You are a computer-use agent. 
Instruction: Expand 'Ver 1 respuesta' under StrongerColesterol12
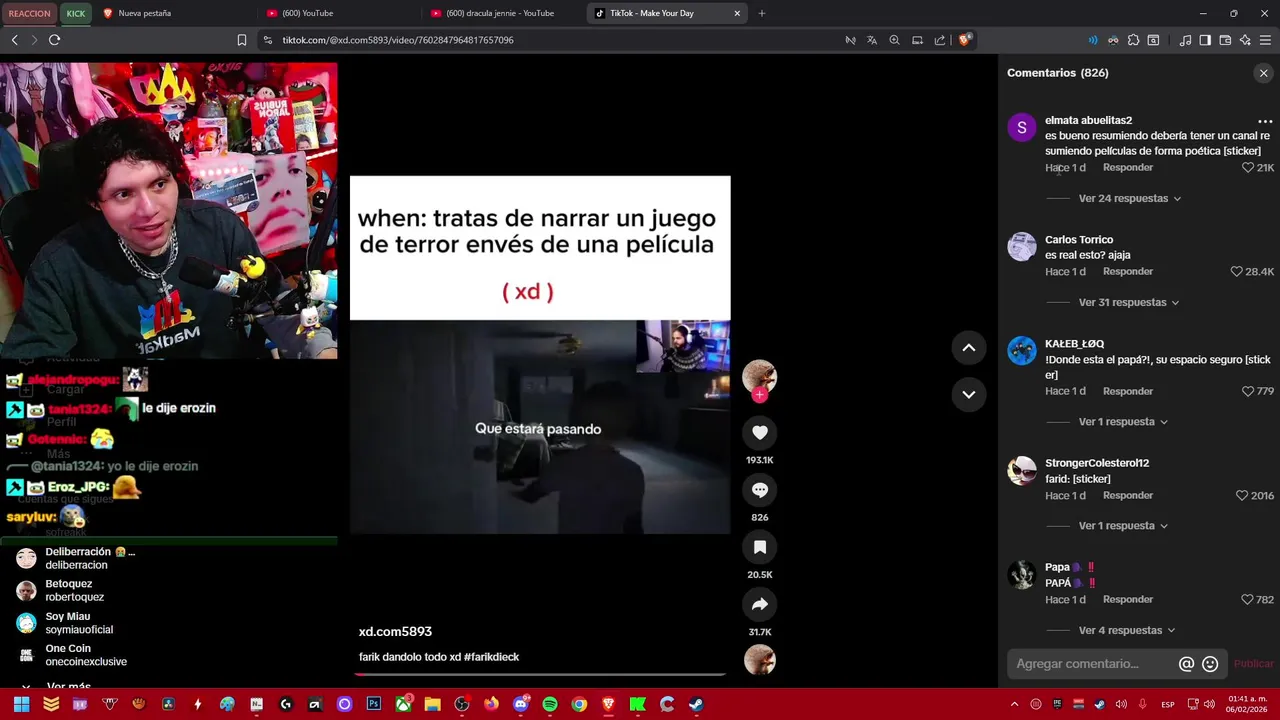[1123, 526]
